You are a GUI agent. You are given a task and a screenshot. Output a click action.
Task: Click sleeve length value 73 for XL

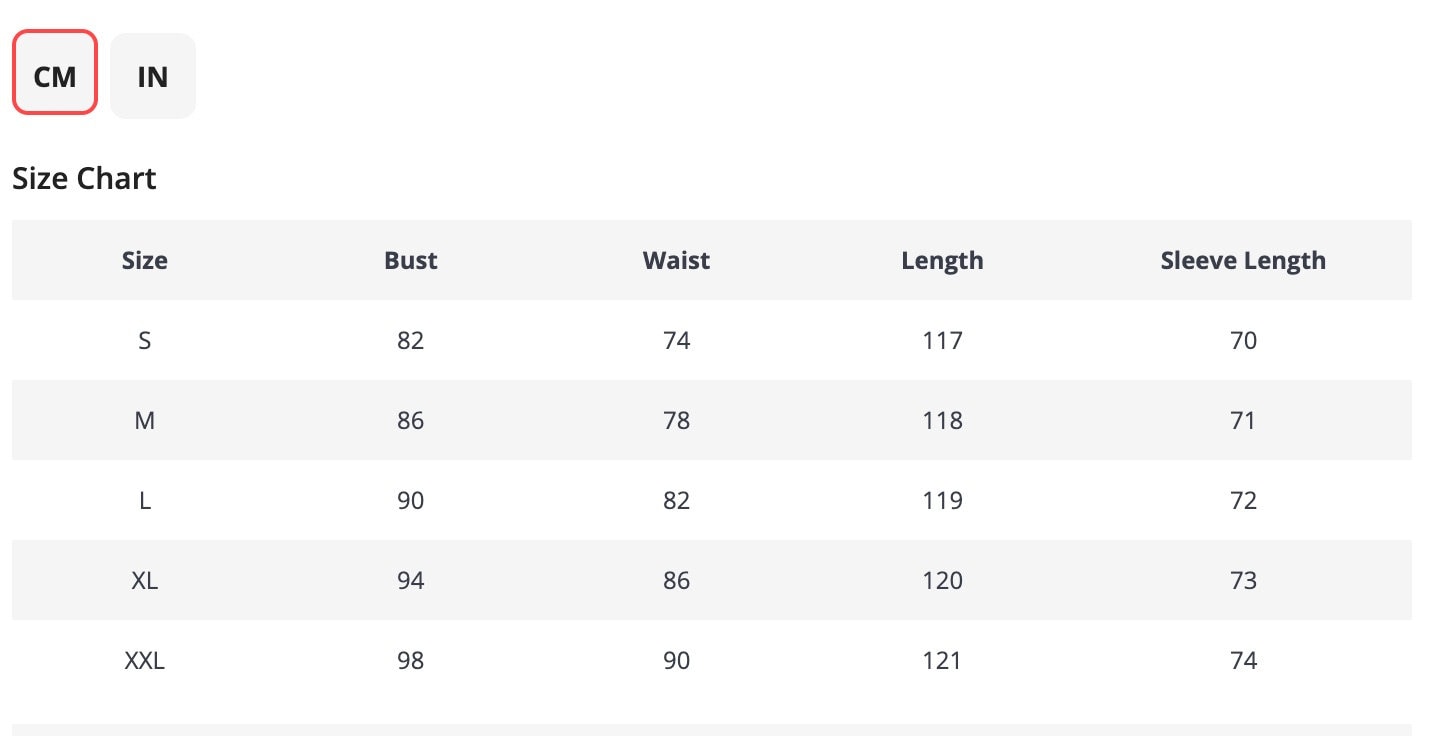click(x=1243, y=580)
